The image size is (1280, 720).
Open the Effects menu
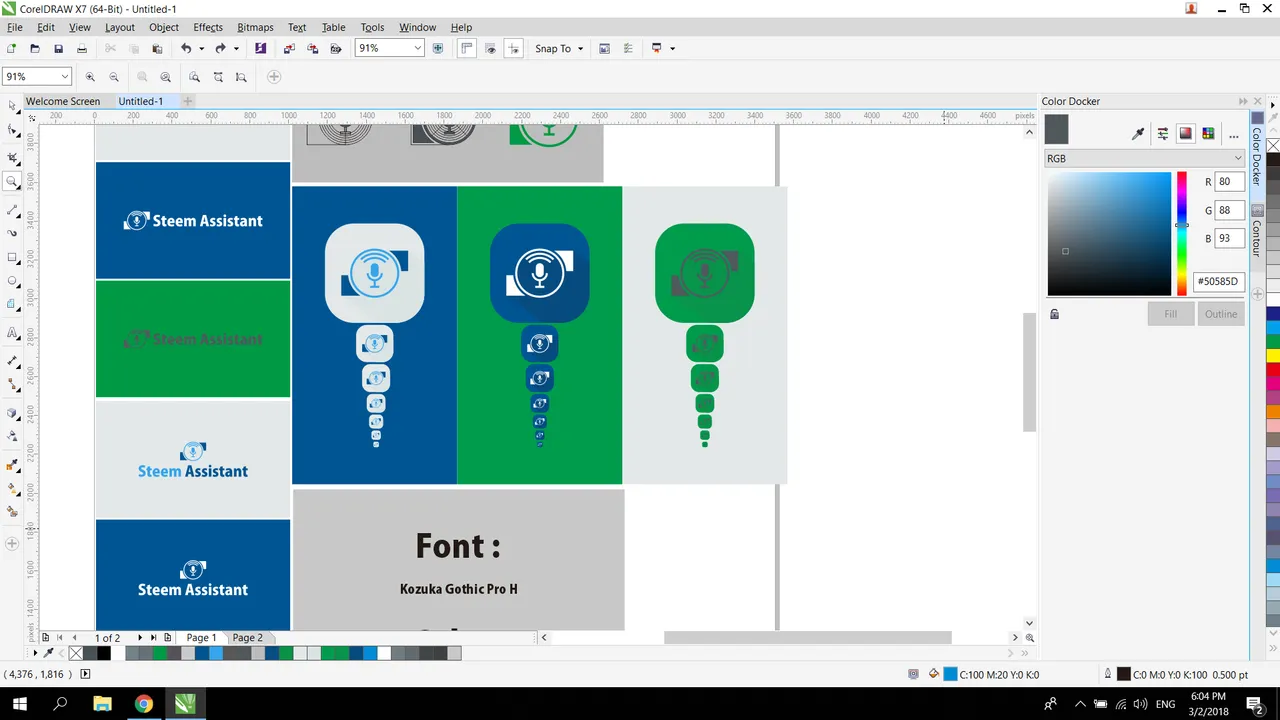point(208,27)
